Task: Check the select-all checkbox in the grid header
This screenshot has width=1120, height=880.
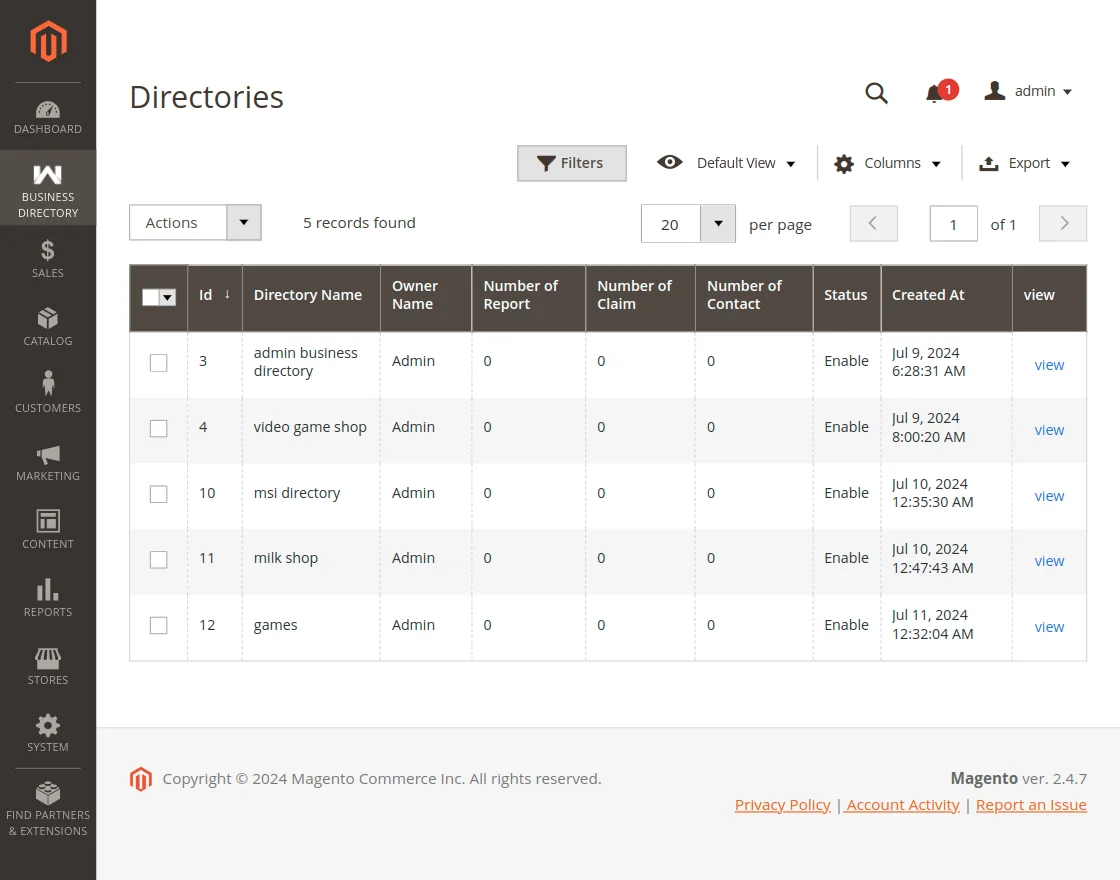Action: click(153, 298)
